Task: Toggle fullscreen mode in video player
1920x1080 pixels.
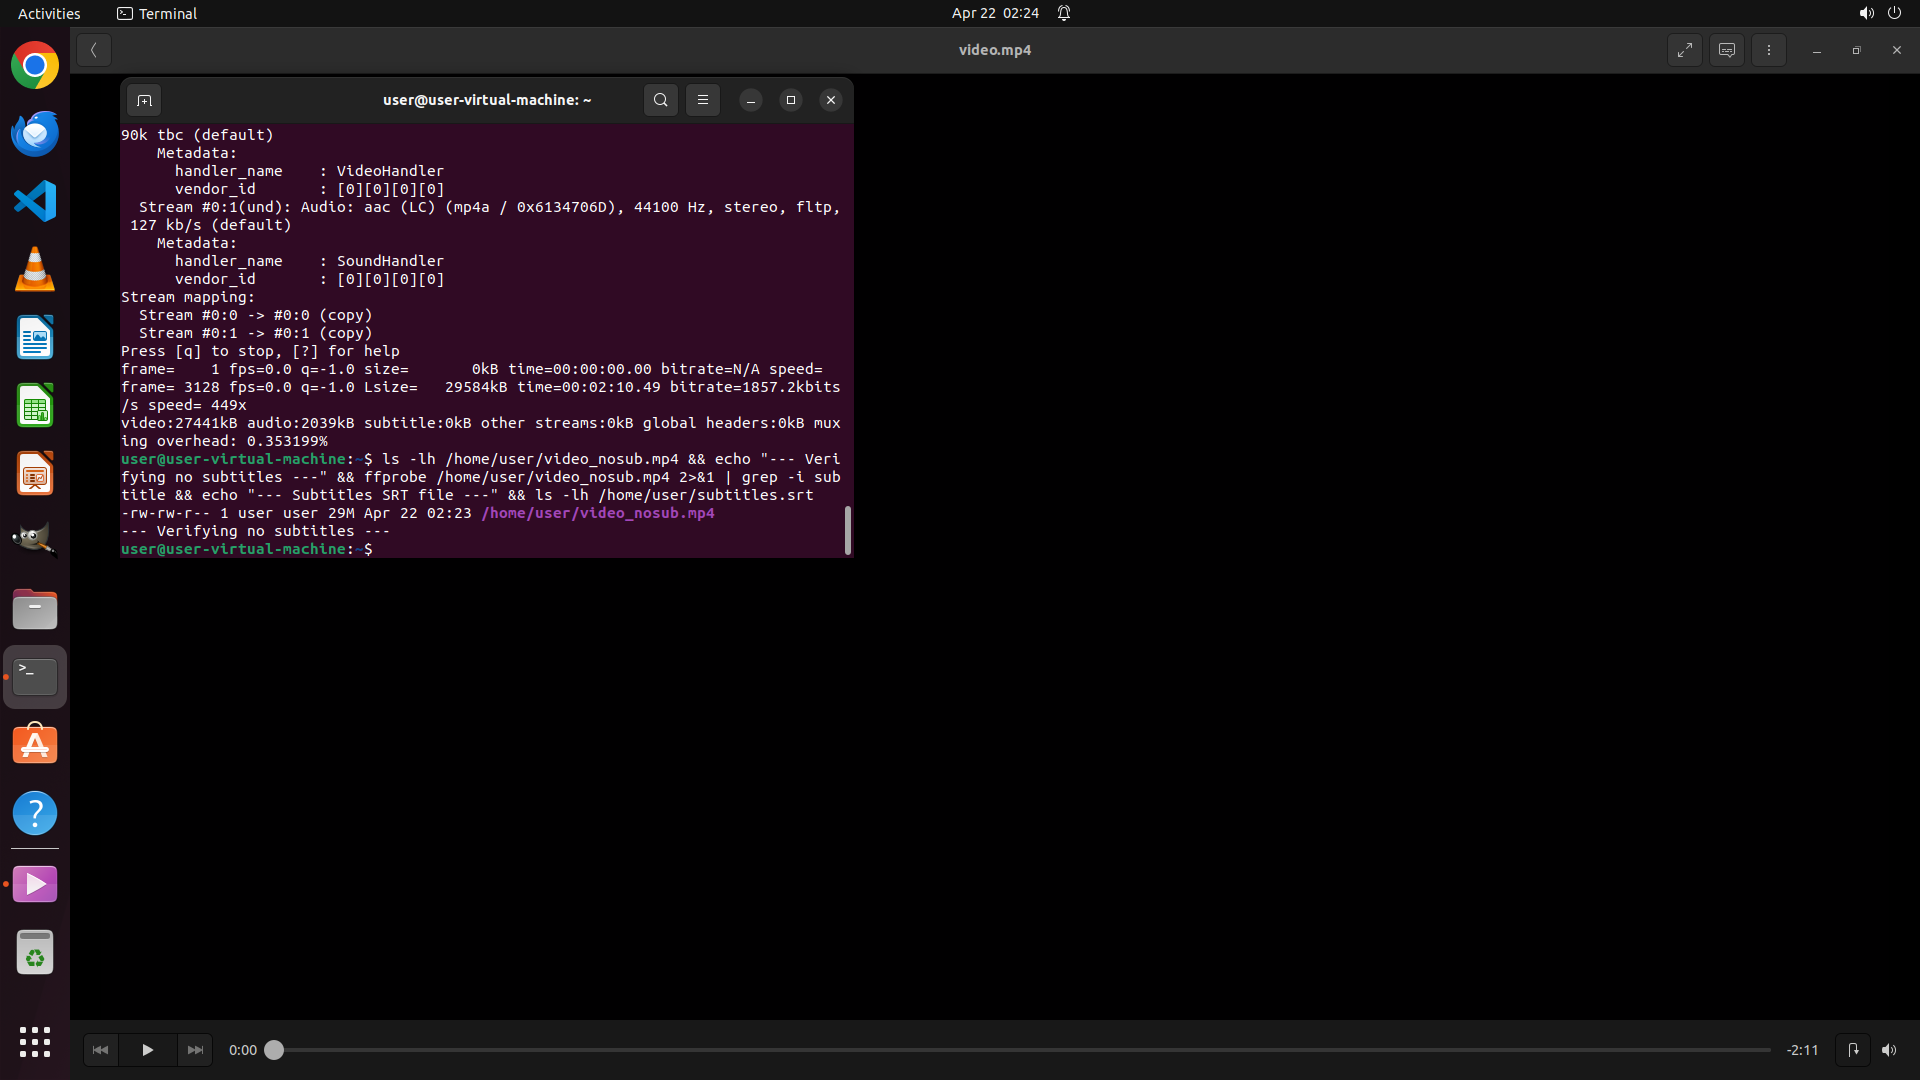Action: tap(1684, 50)
